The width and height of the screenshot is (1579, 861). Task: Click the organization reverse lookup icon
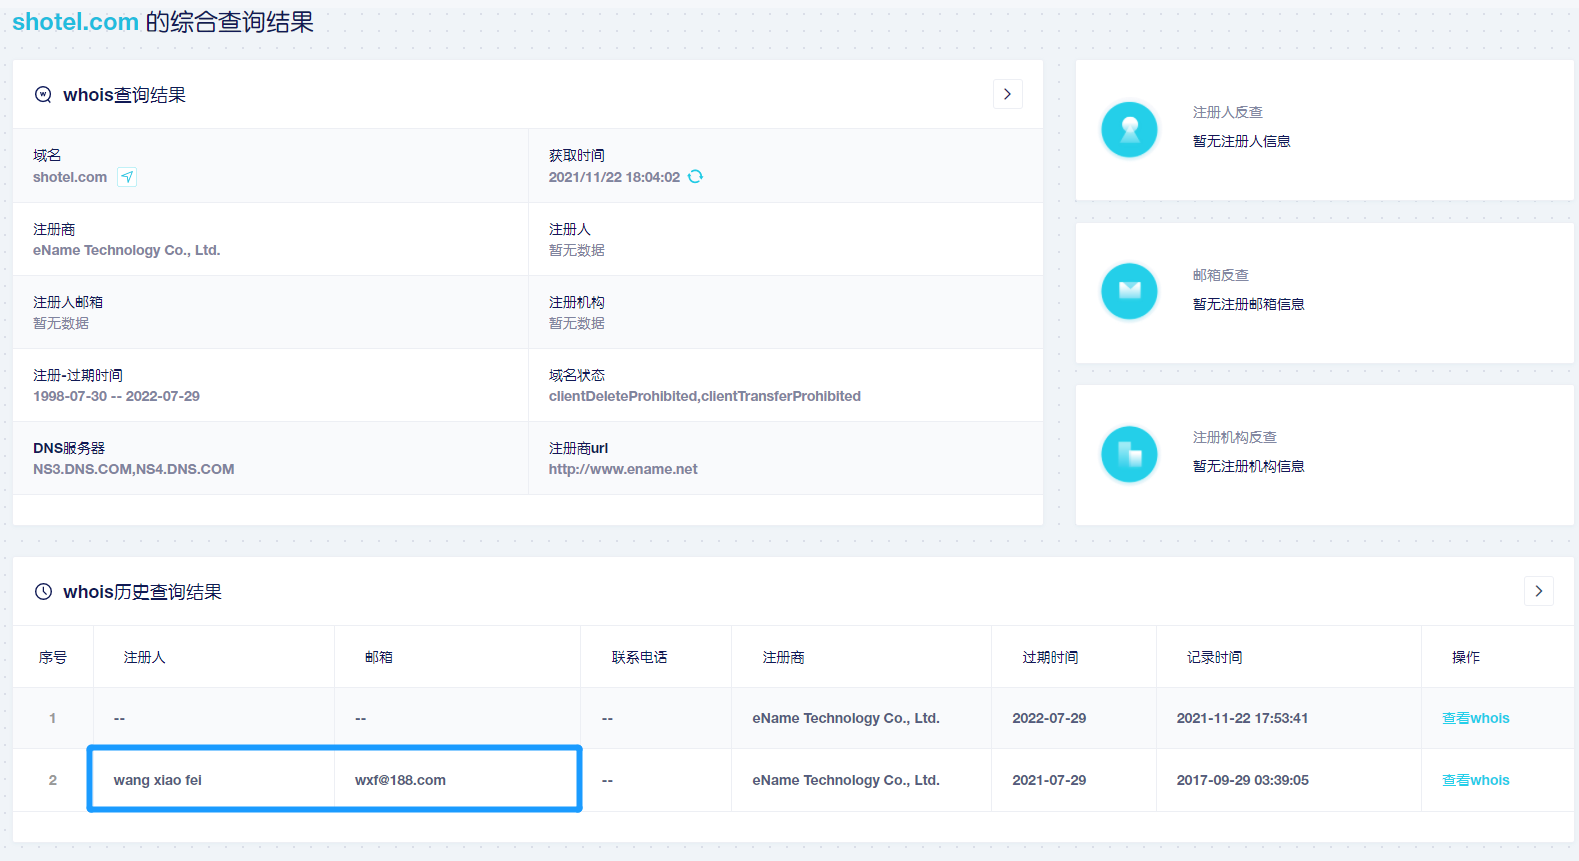click(1129, 454)
